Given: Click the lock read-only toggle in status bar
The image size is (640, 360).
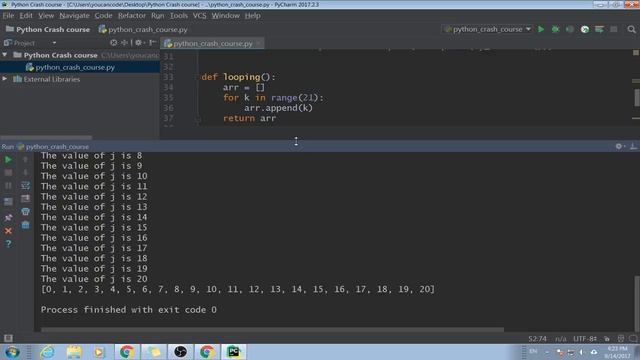Looking at the screenshot, I should 607,338.
